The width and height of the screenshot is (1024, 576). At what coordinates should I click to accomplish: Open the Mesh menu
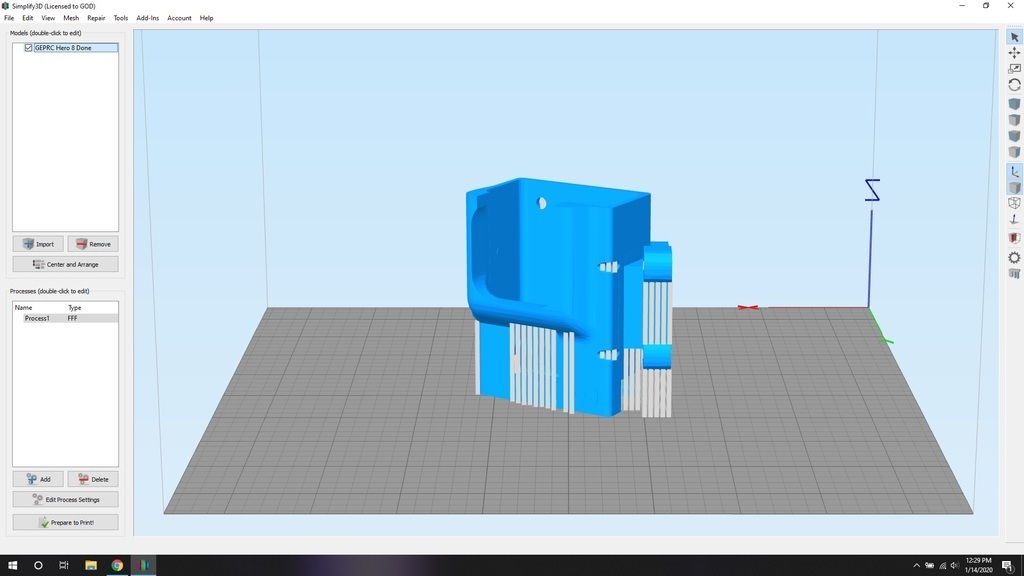pos(70,17)
